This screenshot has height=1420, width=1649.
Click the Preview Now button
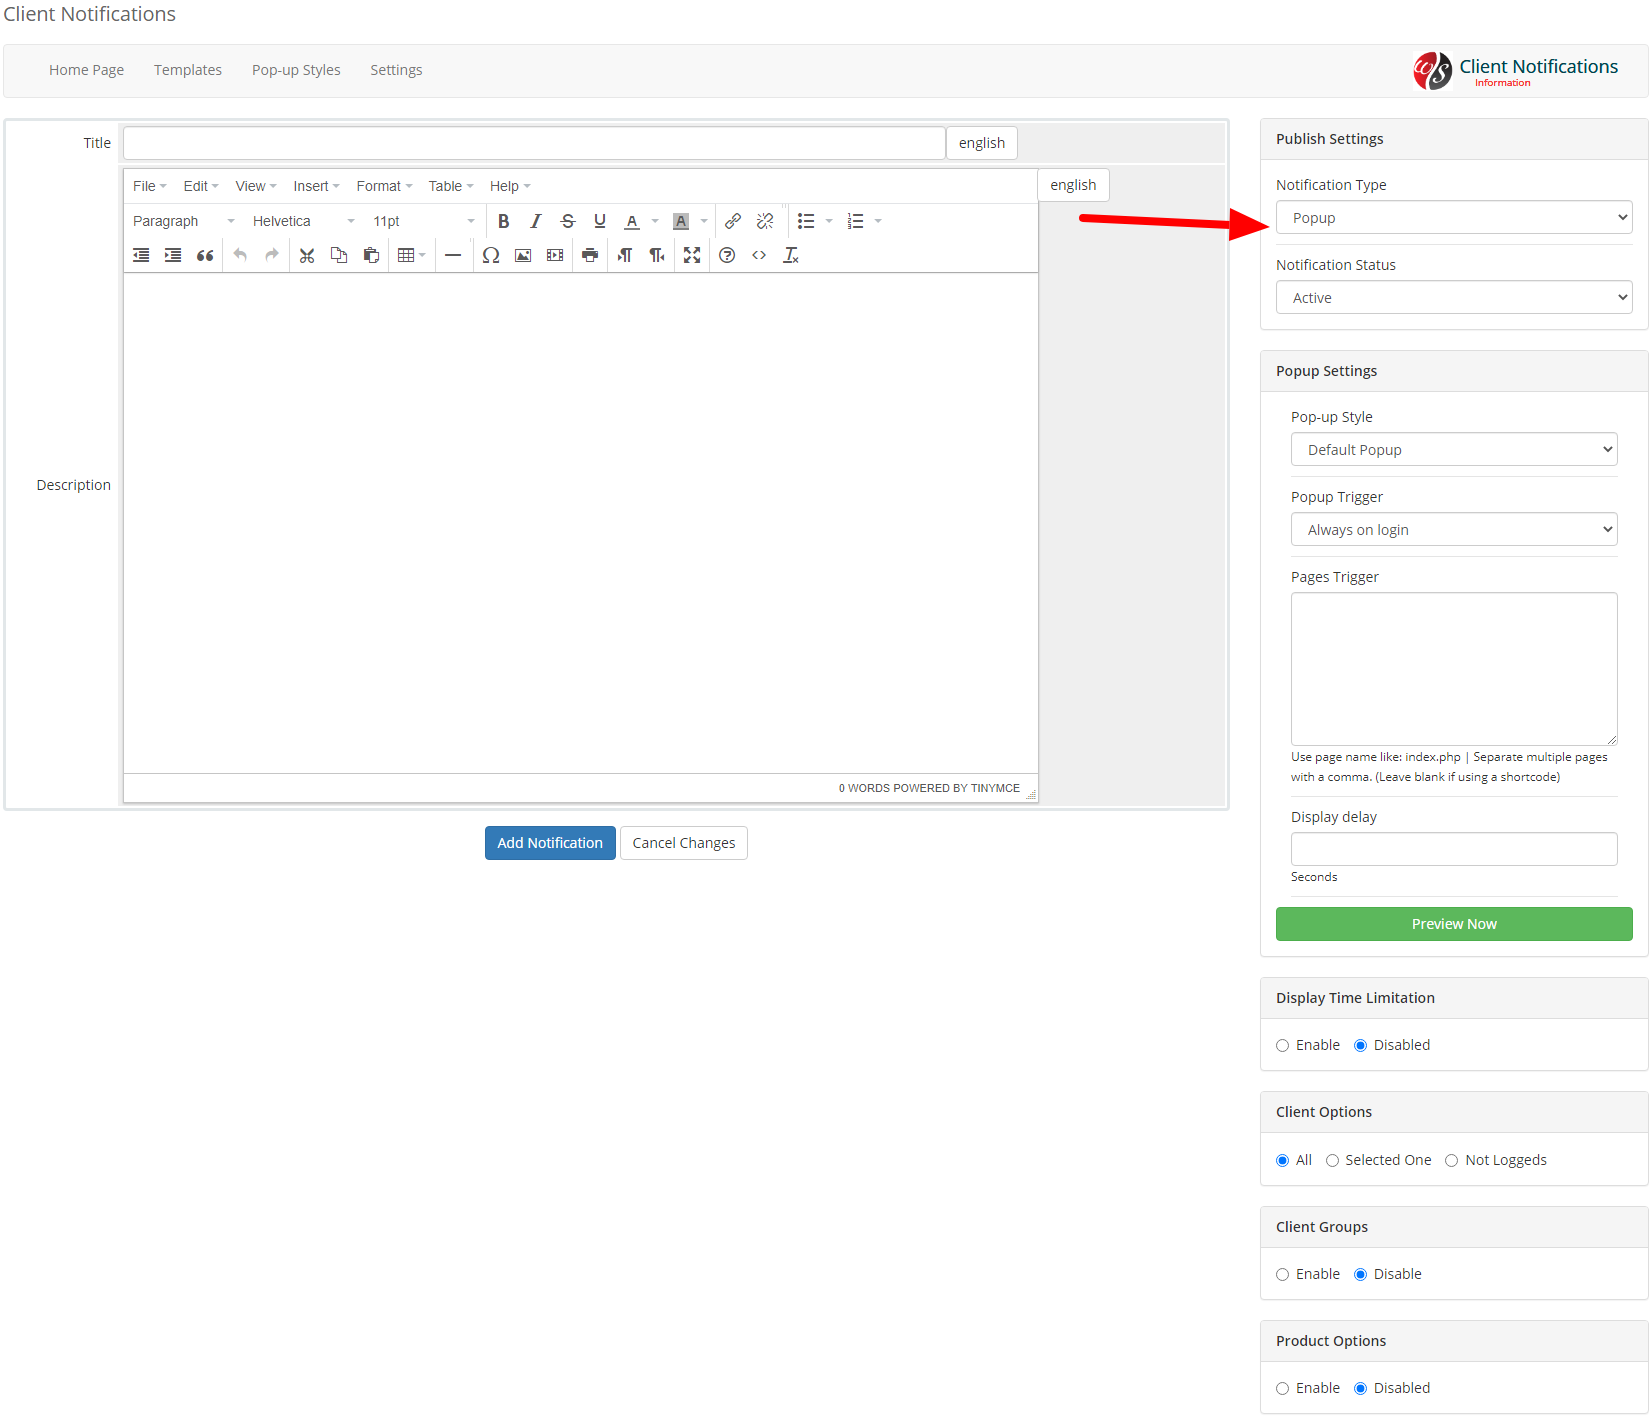click(x=1453, y=923)
